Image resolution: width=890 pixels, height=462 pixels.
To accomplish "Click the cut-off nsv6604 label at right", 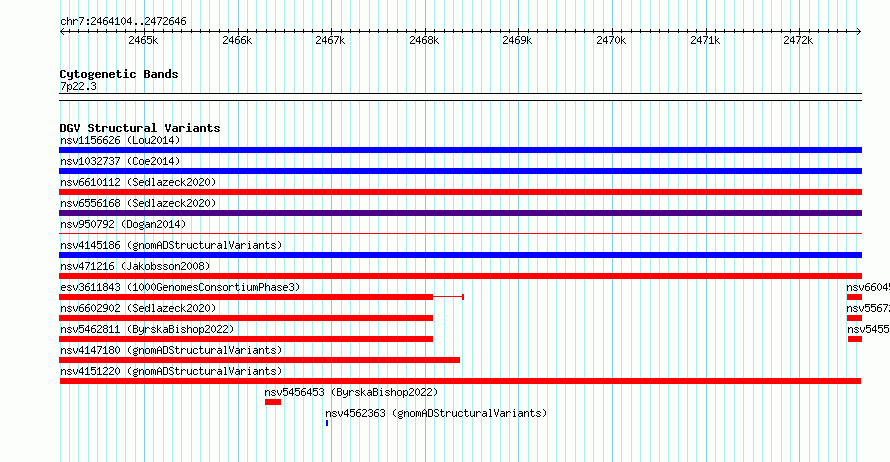I will (x=868, y=287).
